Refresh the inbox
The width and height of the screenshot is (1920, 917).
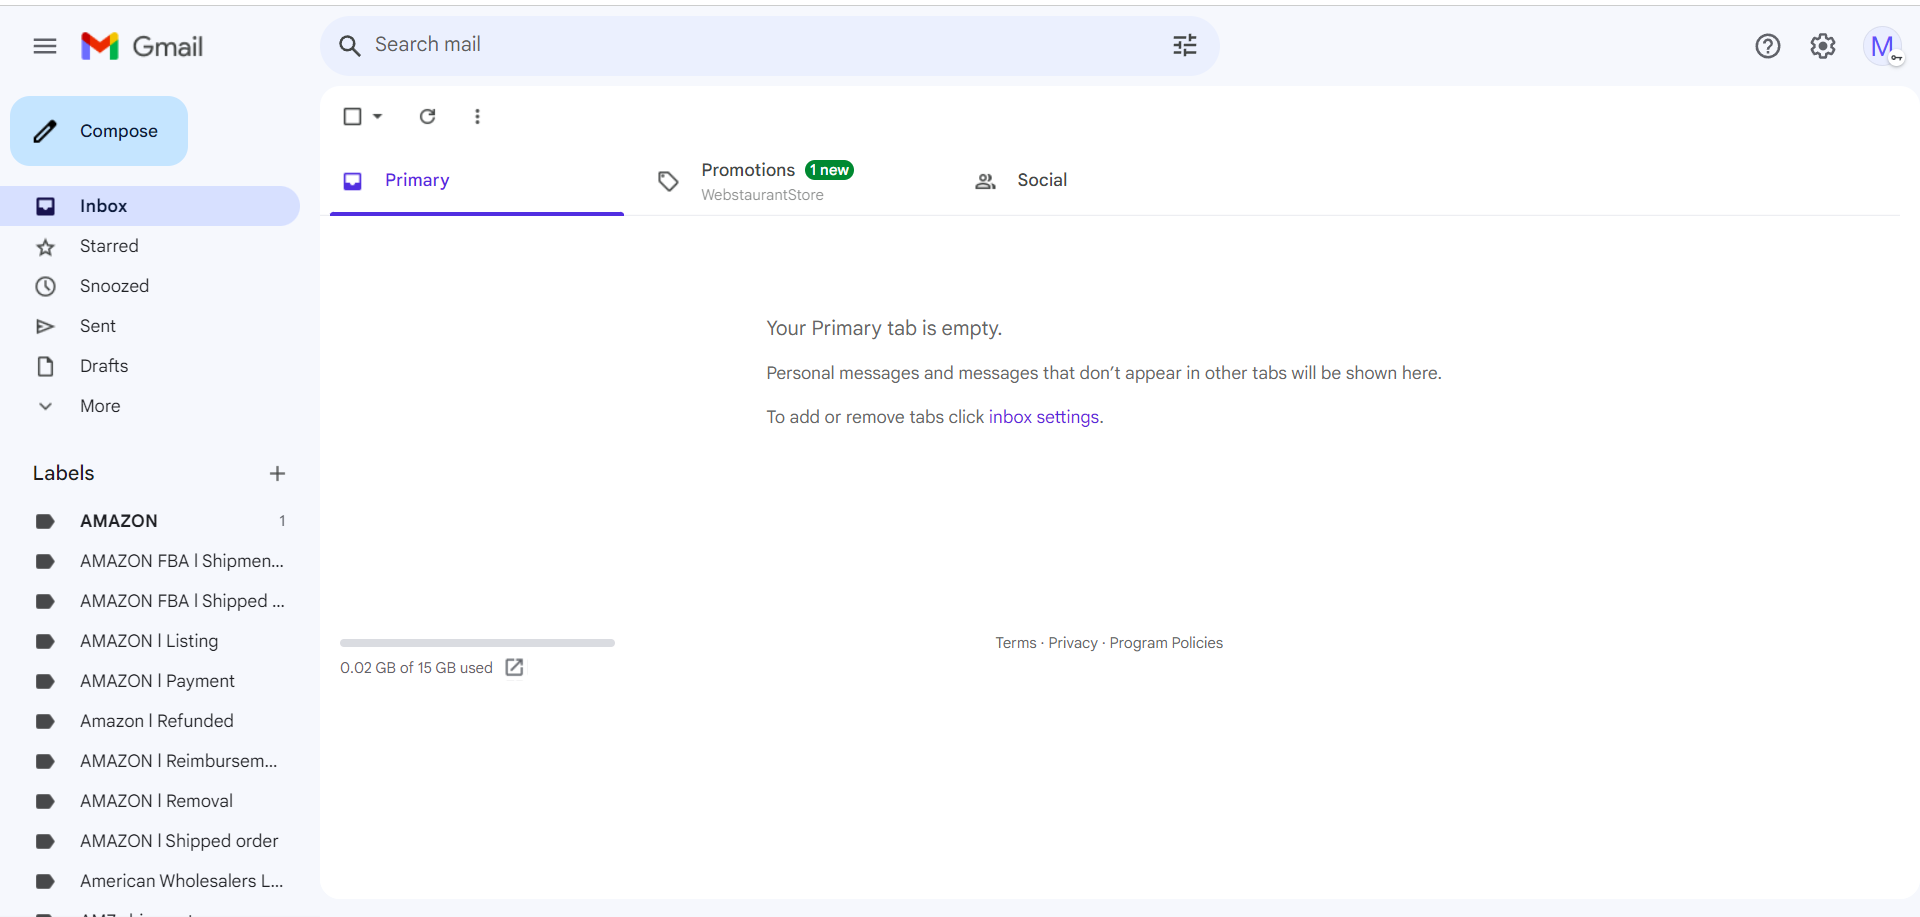pyautogui.click(x=427, y=116)
